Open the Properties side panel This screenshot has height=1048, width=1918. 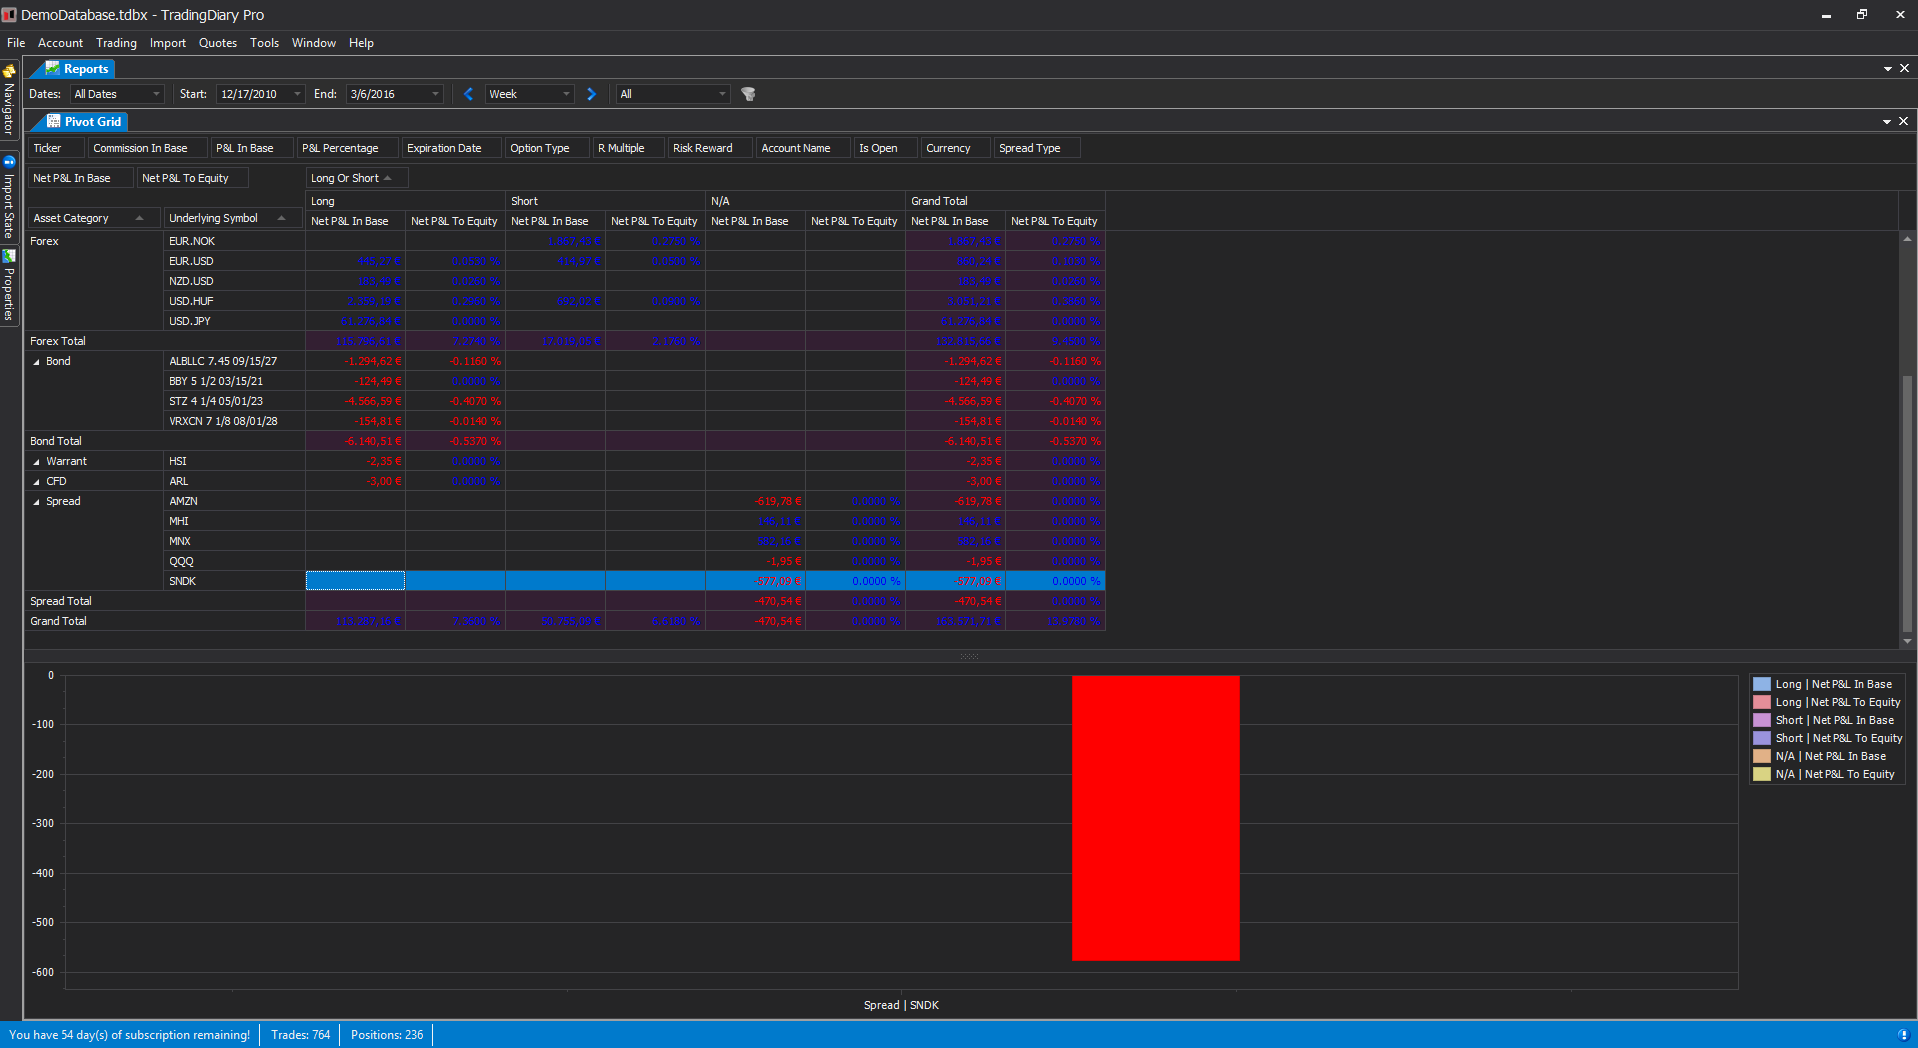click(x=9, y=285)
